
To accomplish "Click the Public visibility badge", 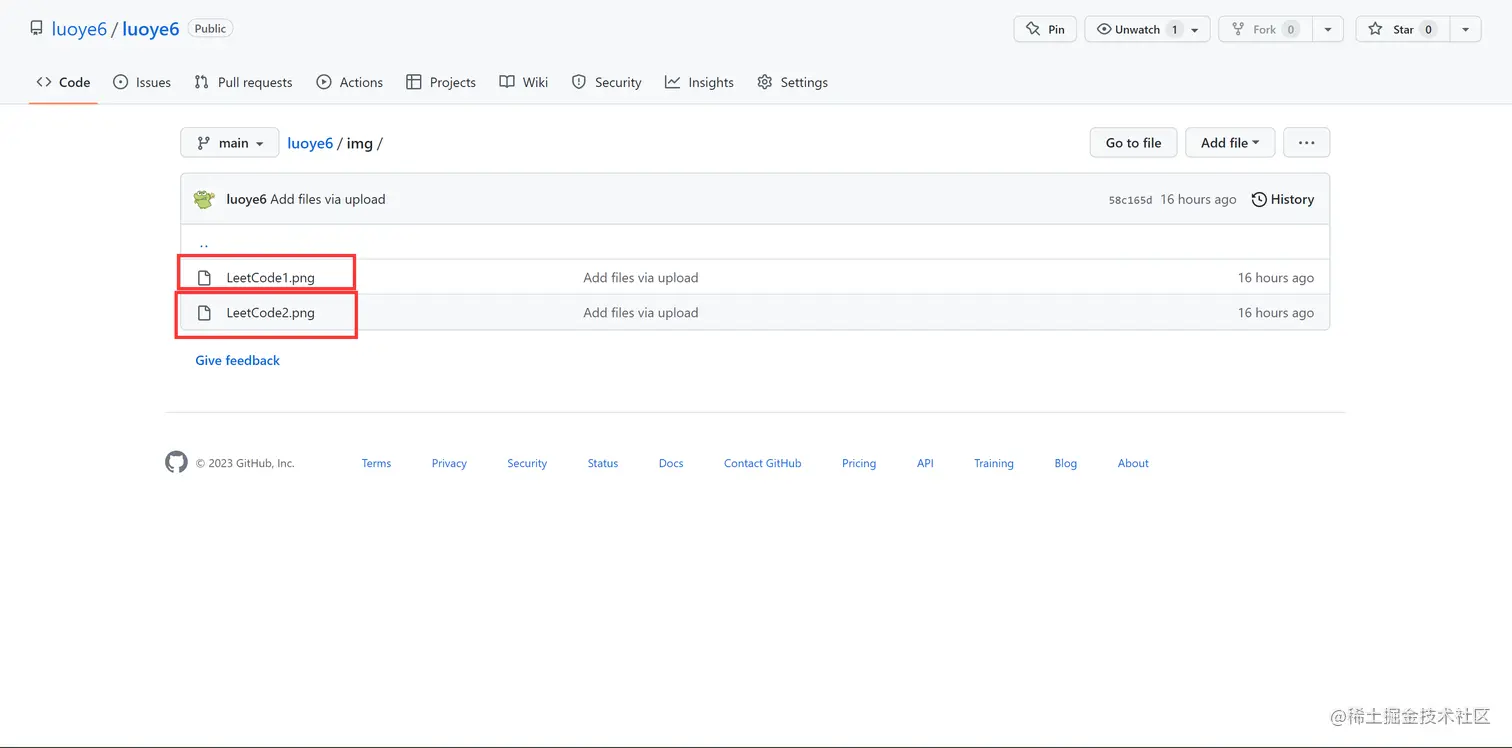I will [x=210, y=29].
